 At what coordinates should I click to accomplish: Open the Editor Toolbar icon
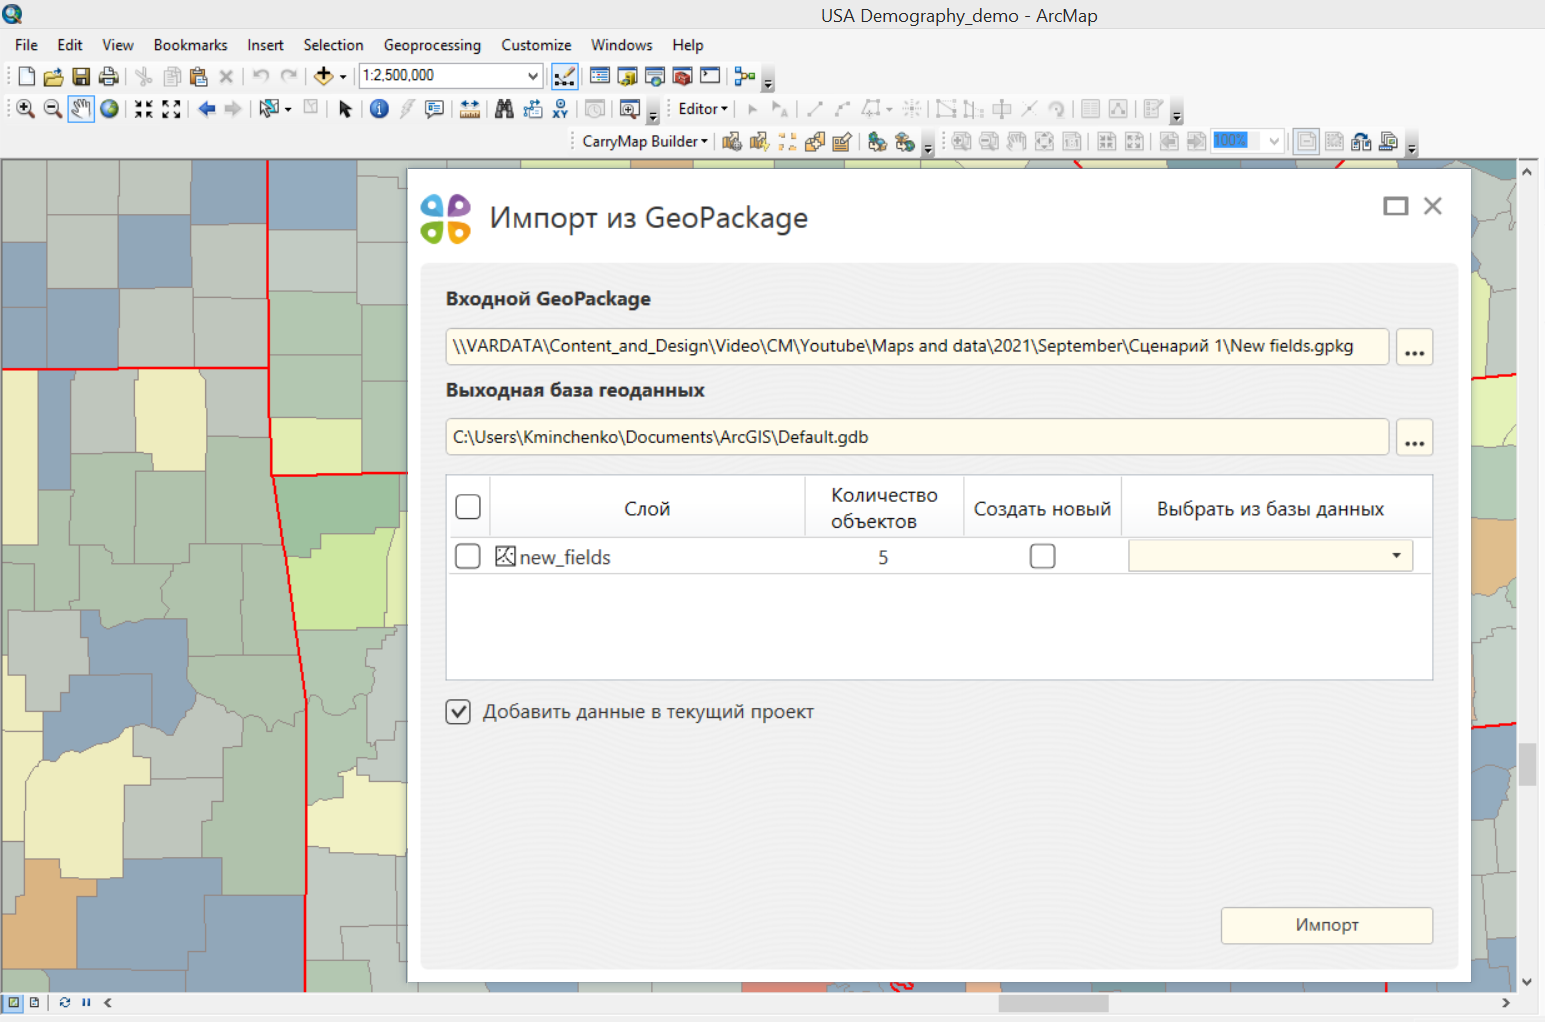(x=564, y=76)
